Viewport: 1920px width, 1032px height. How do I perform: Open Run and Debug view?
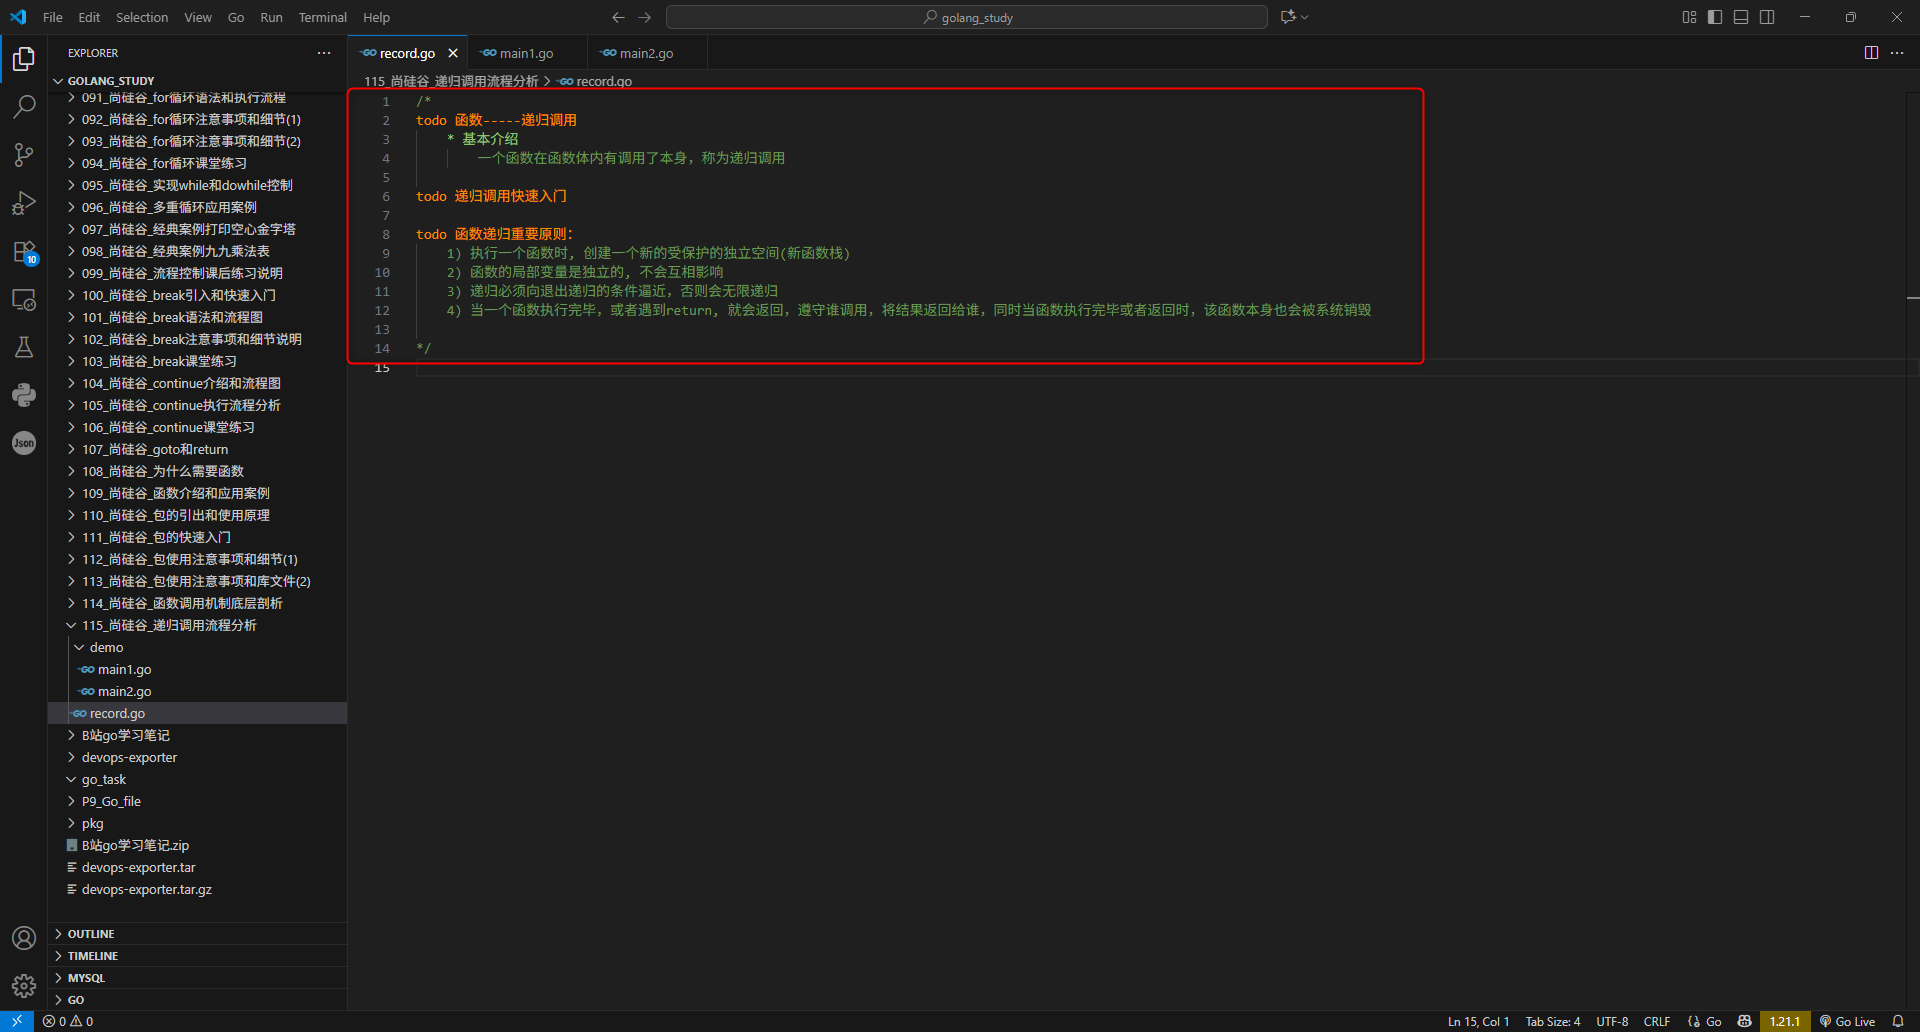point(24,203)
